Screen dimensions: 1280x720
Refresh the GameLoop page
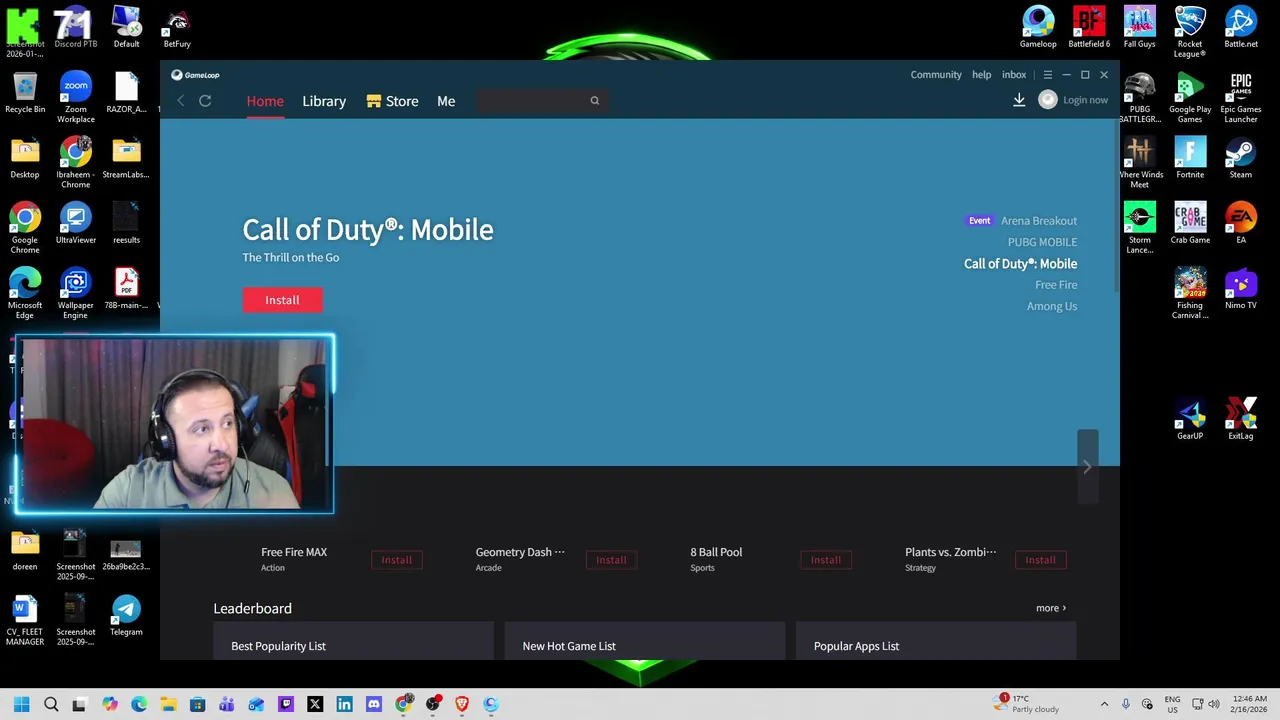205,101
